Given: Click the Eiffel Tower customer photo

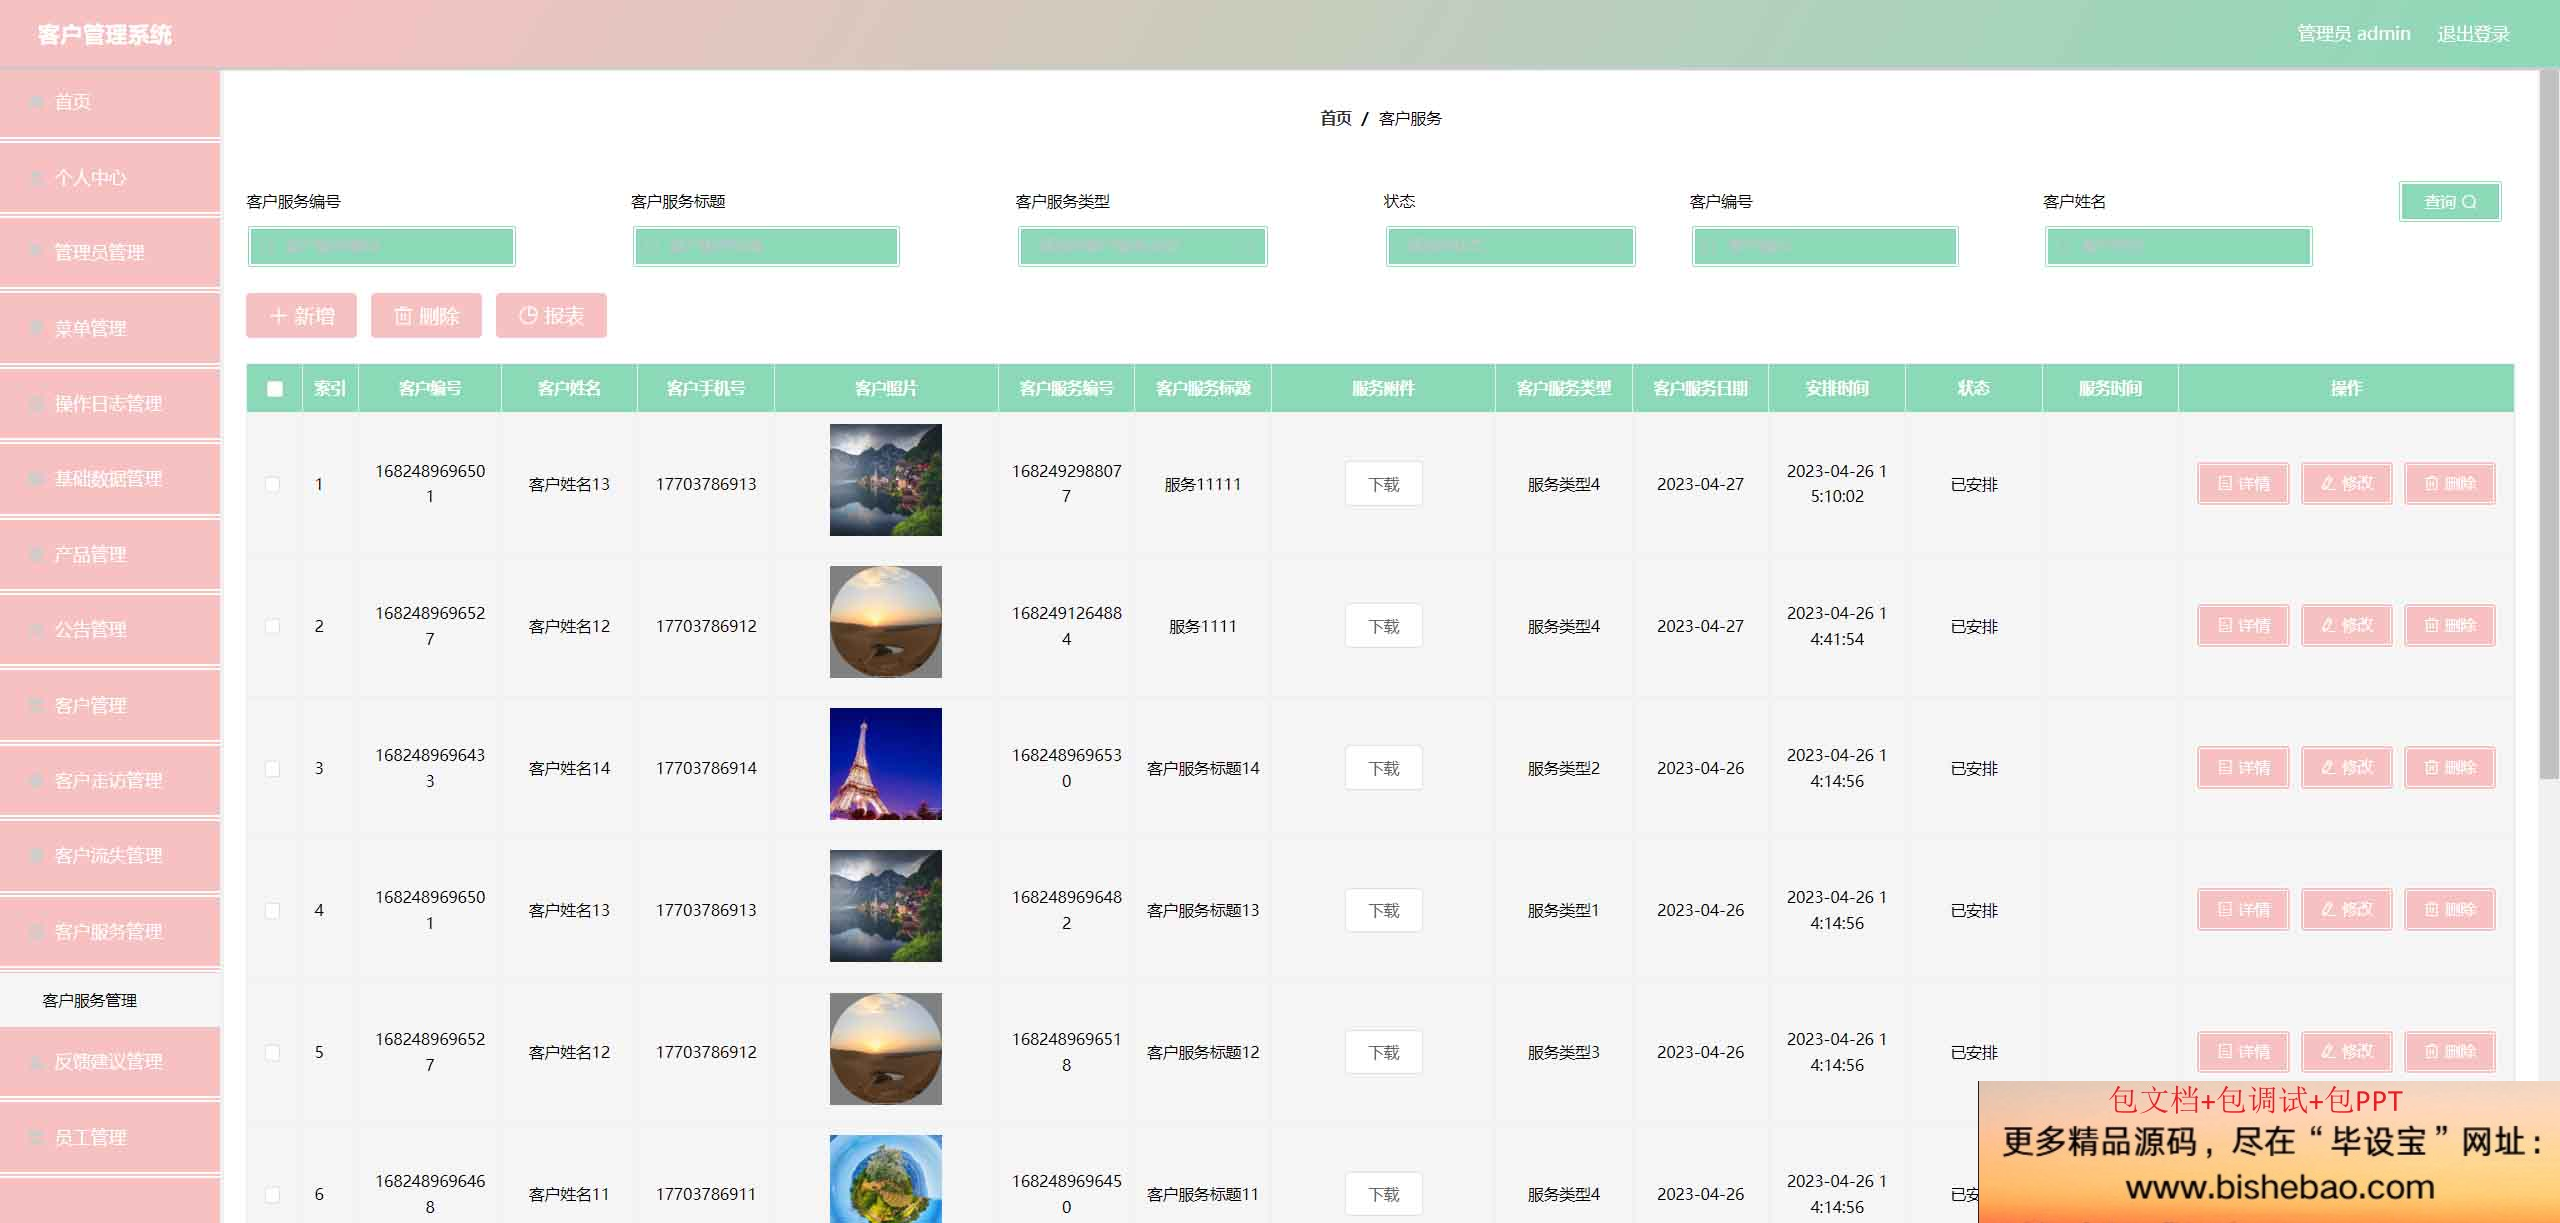Looking at the screenshot, I should point(885,764).
